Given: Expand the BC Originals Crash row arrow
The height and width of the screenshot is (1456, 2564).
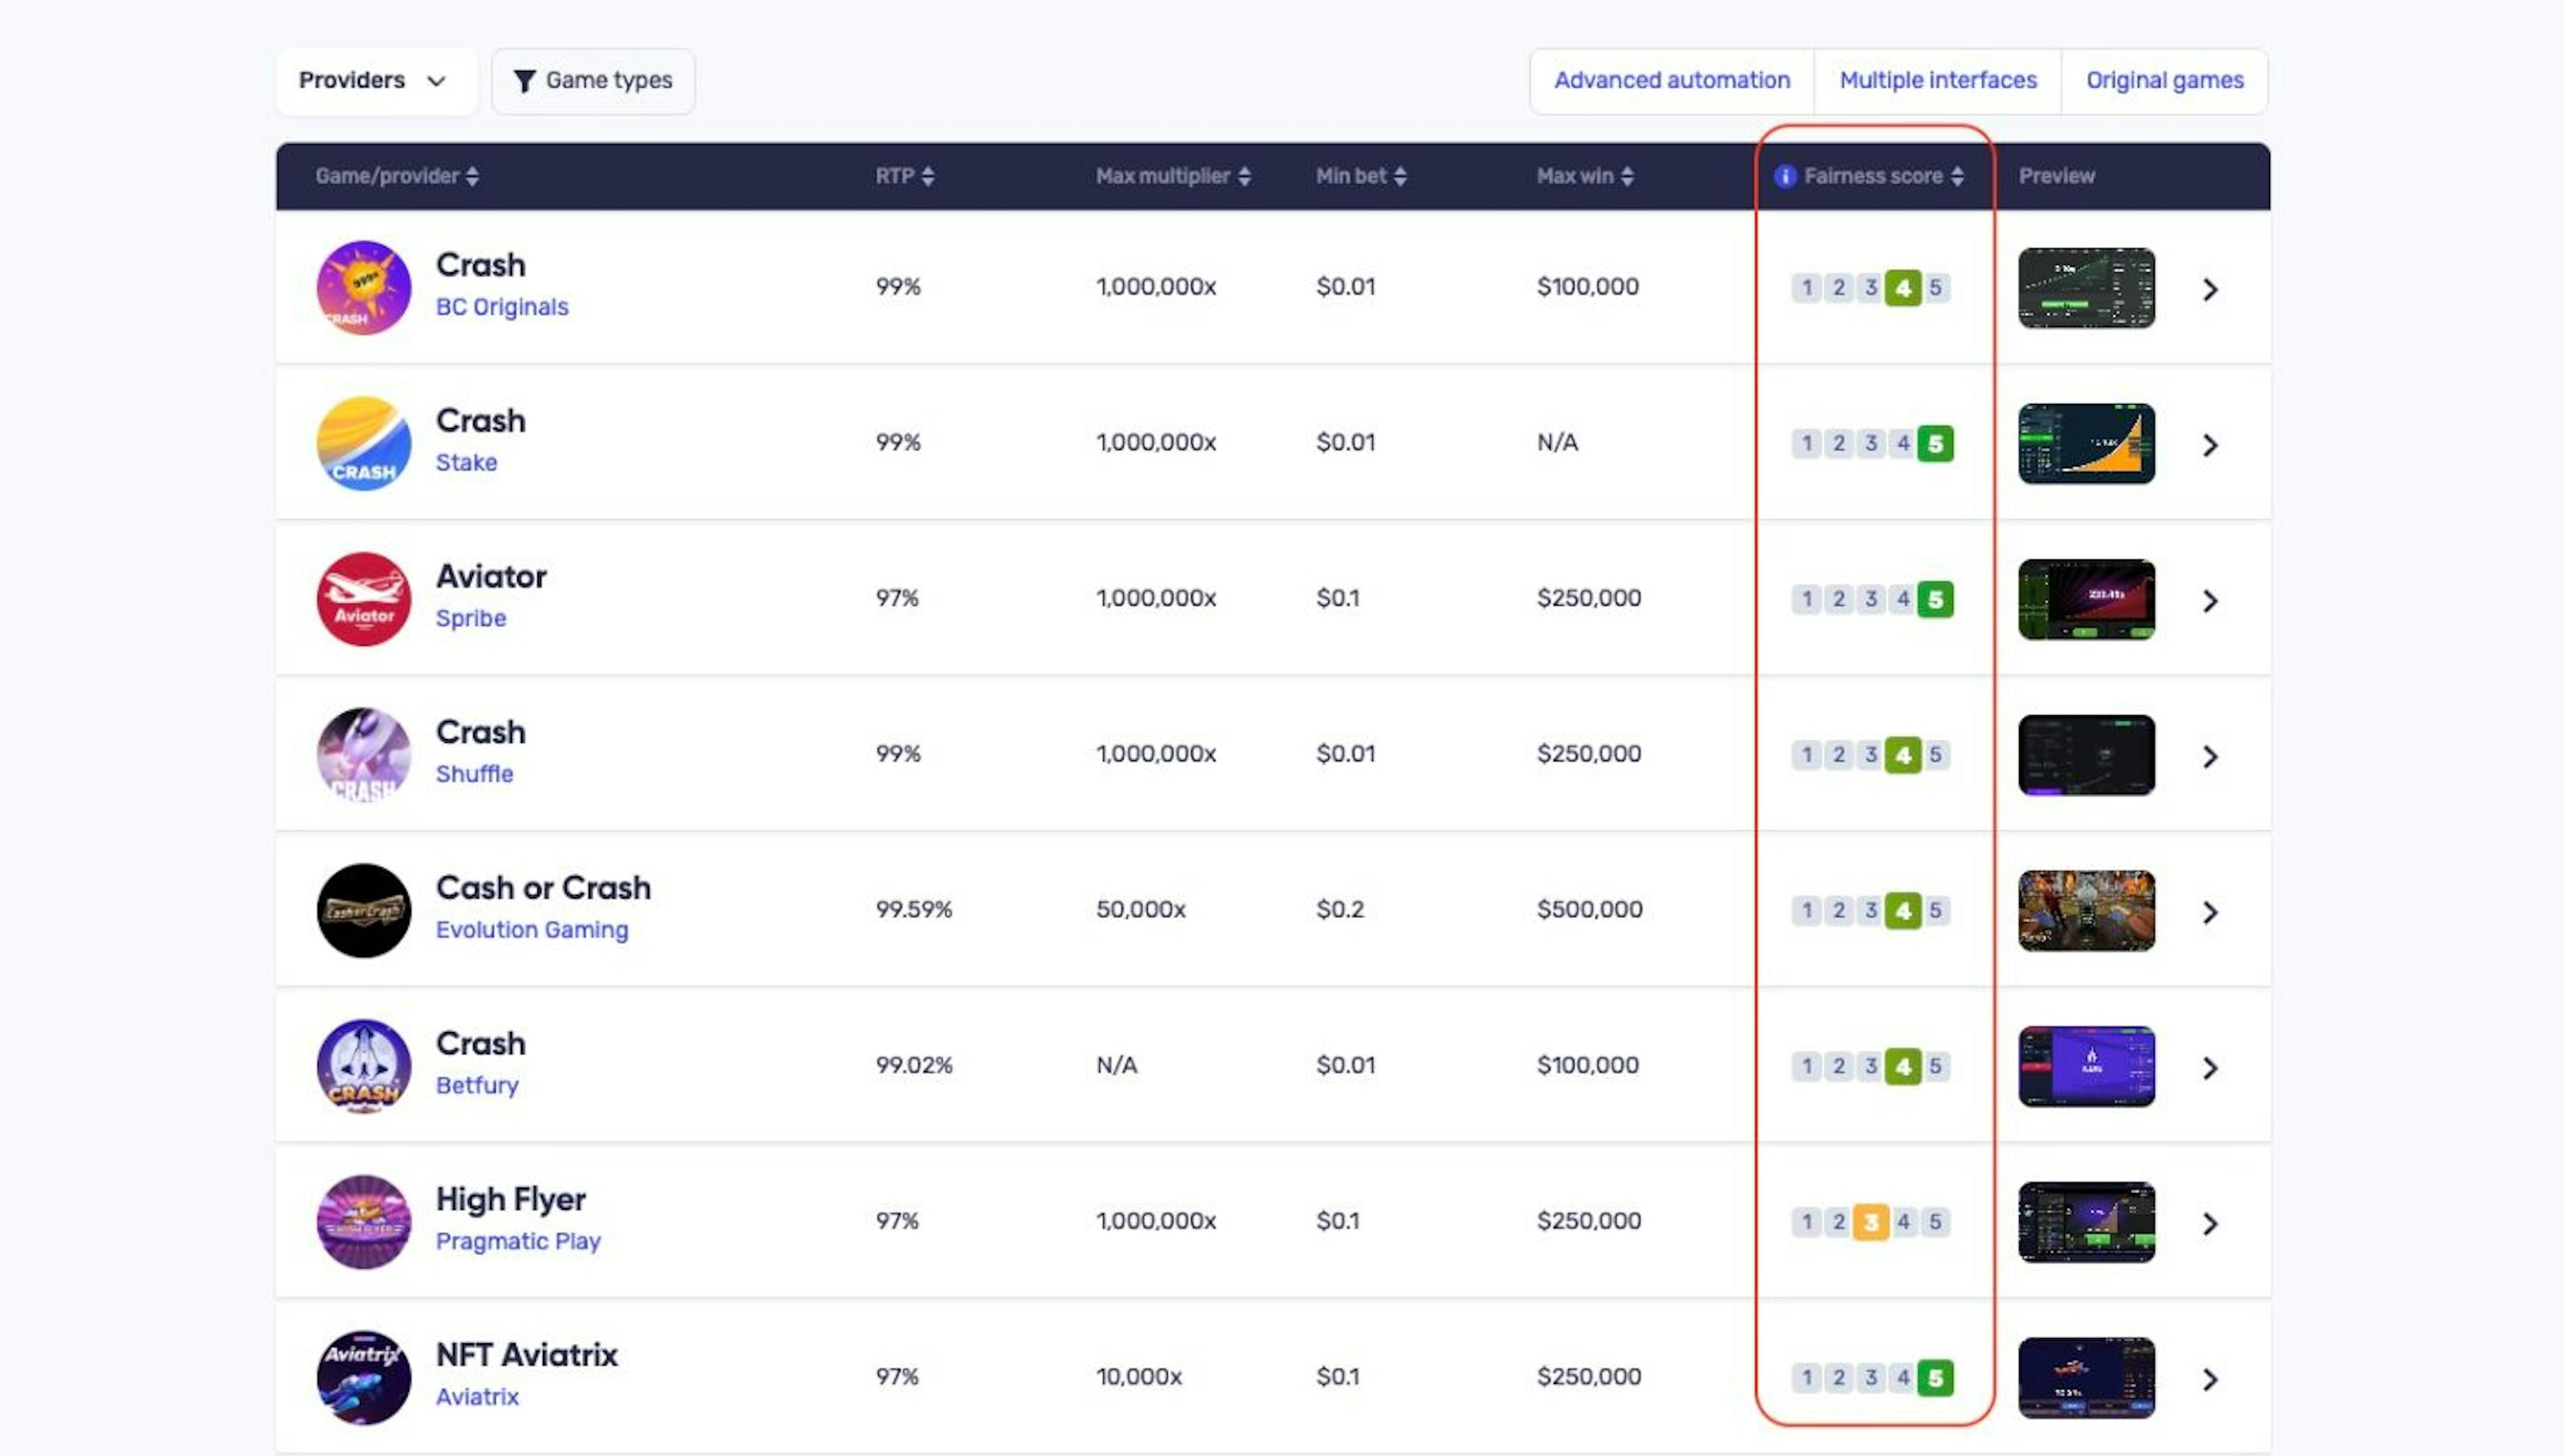Looking at the screenshot, I should (2210, 289).
